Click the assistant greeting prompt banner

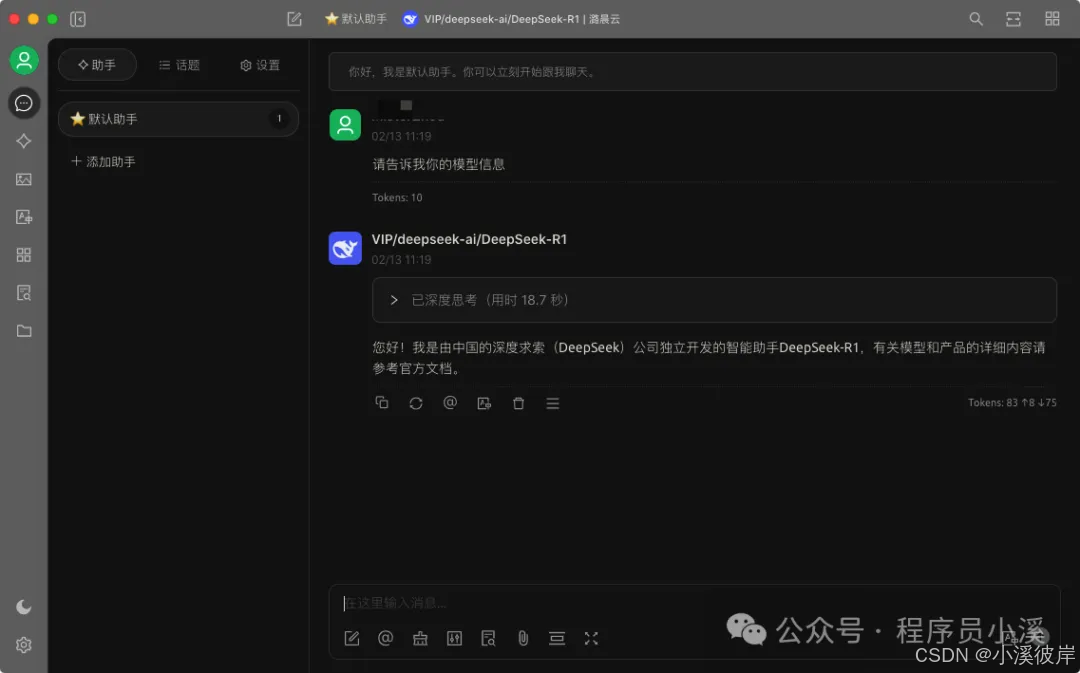point(692,72)
